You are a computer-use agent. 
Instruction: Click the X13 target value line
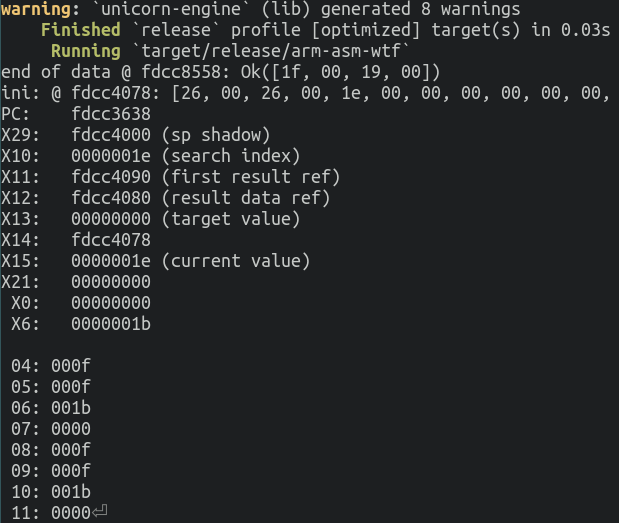150,219
